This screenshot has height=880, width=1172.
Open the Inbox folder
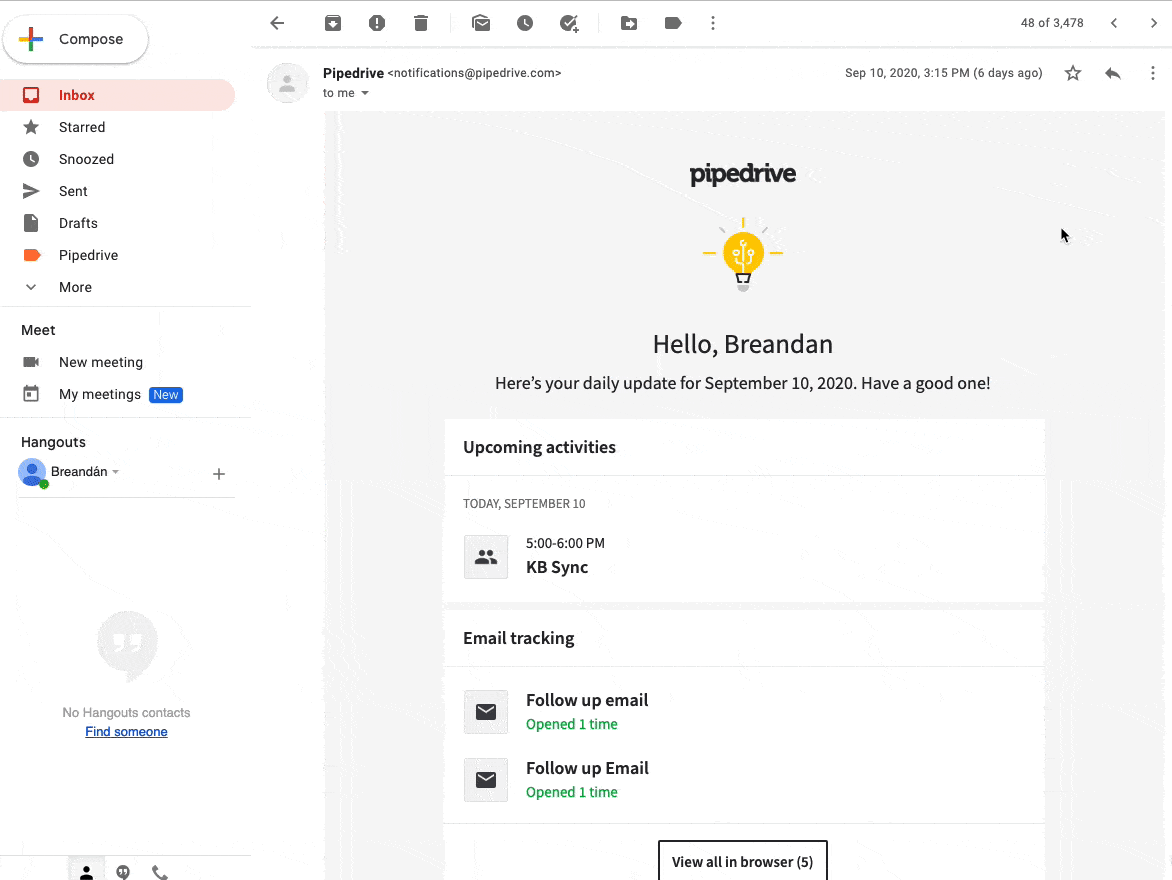point(117,95)
